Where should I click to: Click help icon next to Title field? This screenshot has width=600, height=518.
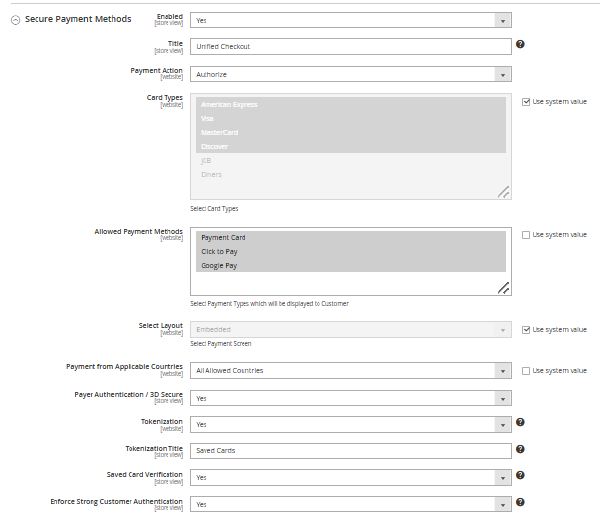coord(520,45)
